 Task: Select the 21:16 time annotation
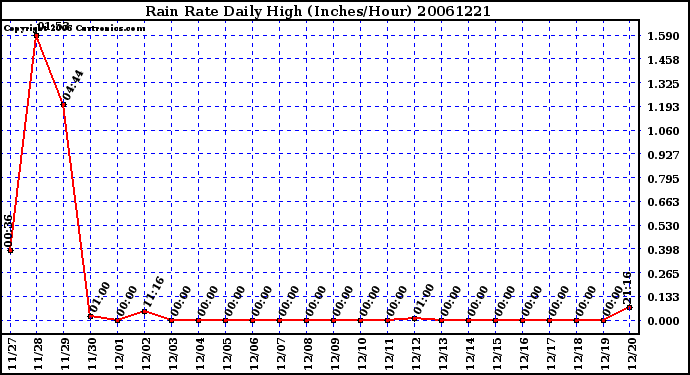pyautogui.click(x=627, y=287)
